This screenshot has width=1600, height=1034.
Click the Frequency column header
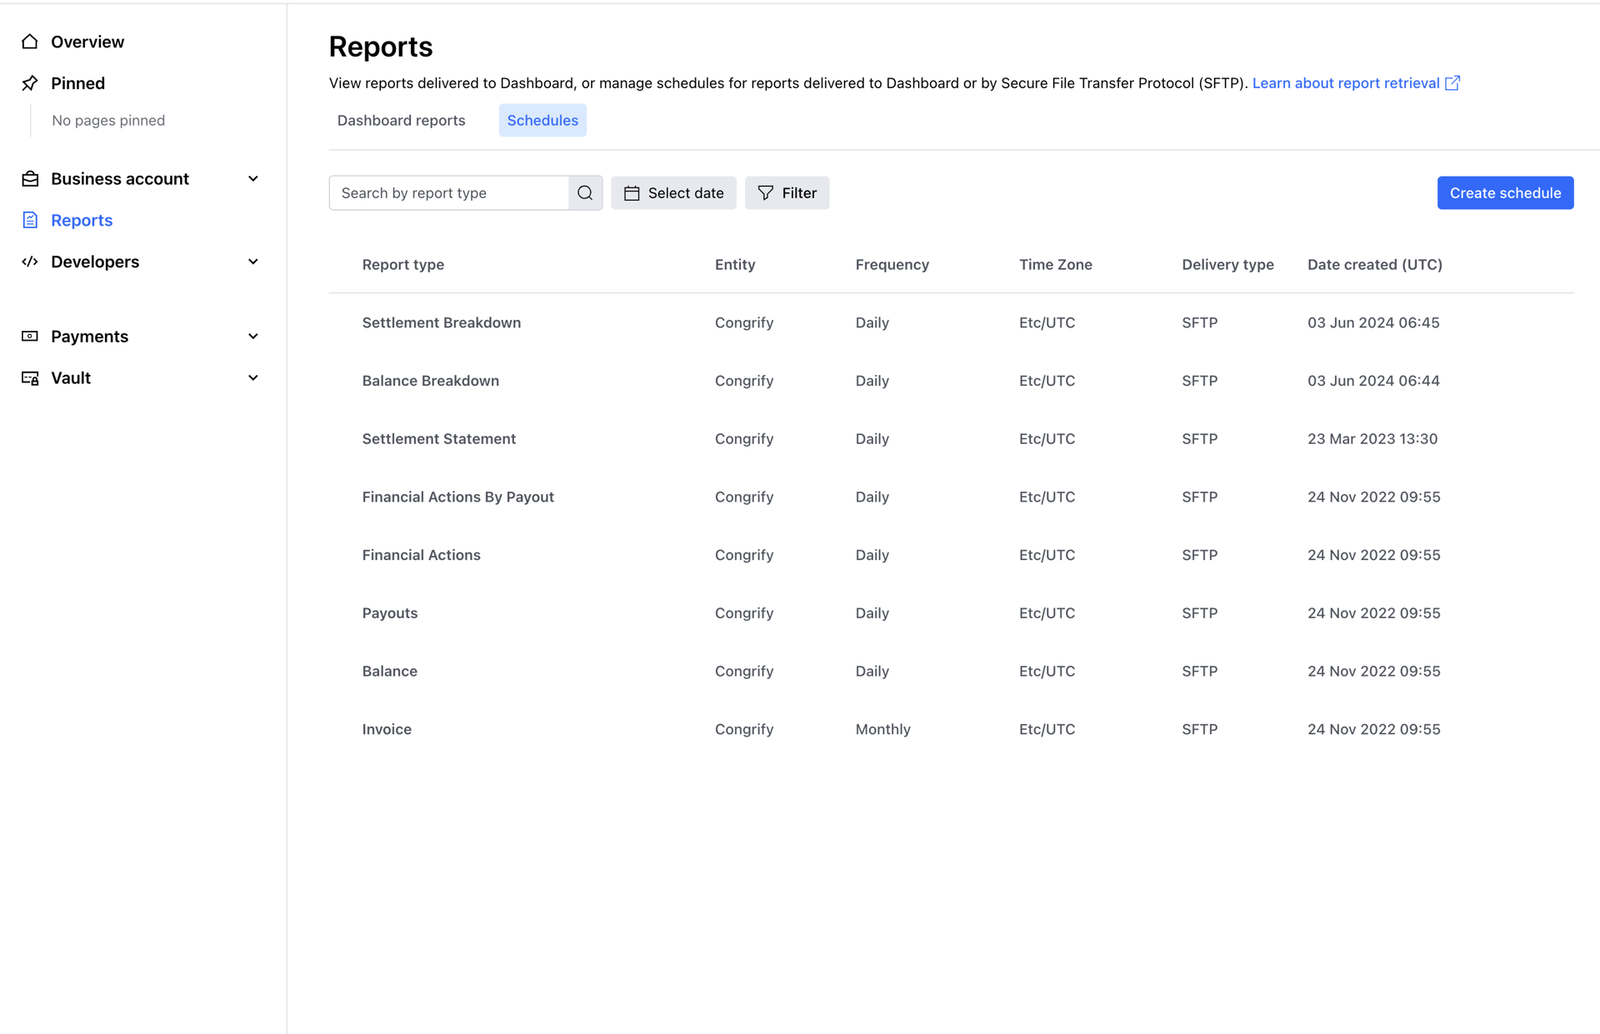point(892,265)
